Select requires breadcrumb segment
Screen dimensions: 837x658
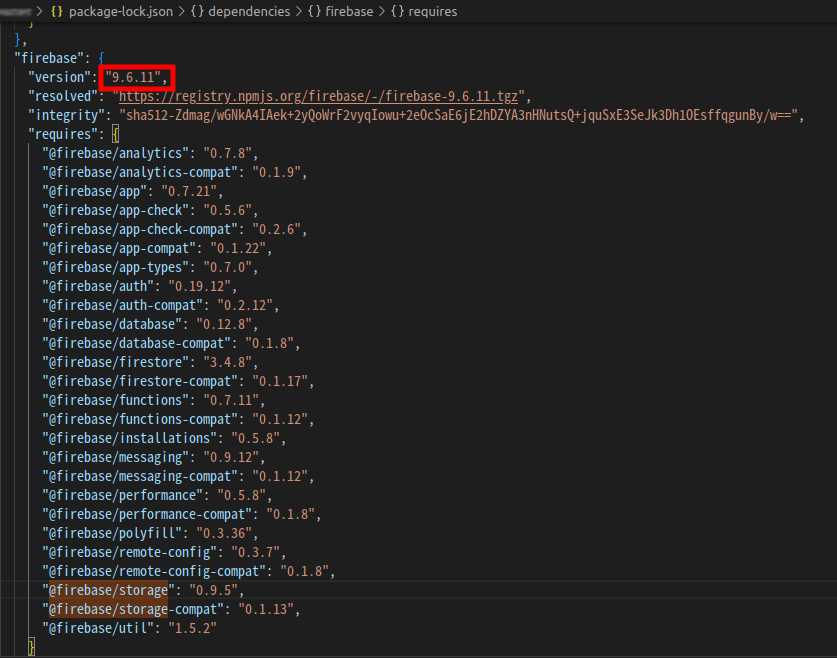pos(432,11)
